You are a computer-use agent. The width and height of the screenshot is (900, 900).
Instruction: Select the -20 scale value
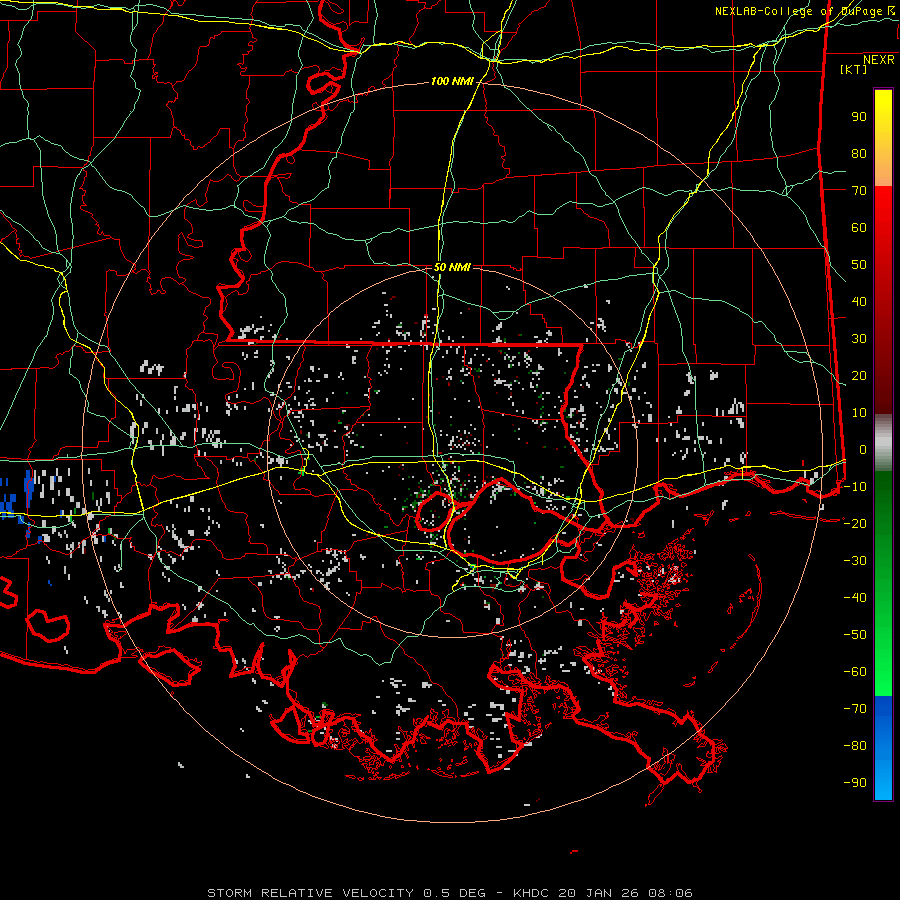pos(855,524)
